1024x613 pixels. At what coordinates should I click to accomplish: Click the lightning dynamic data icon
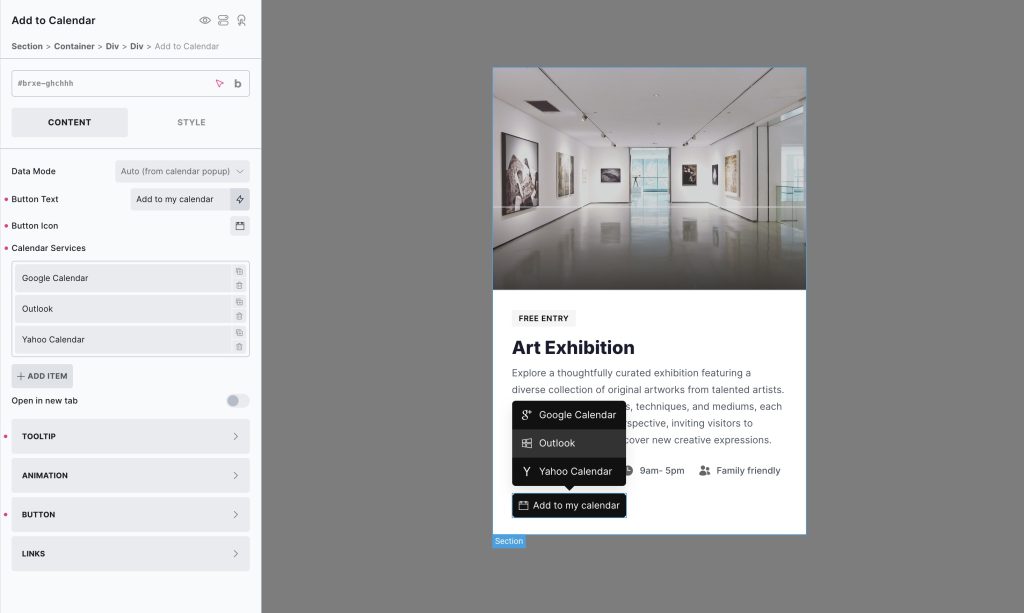pyautogui.click(x=240, y=199)
